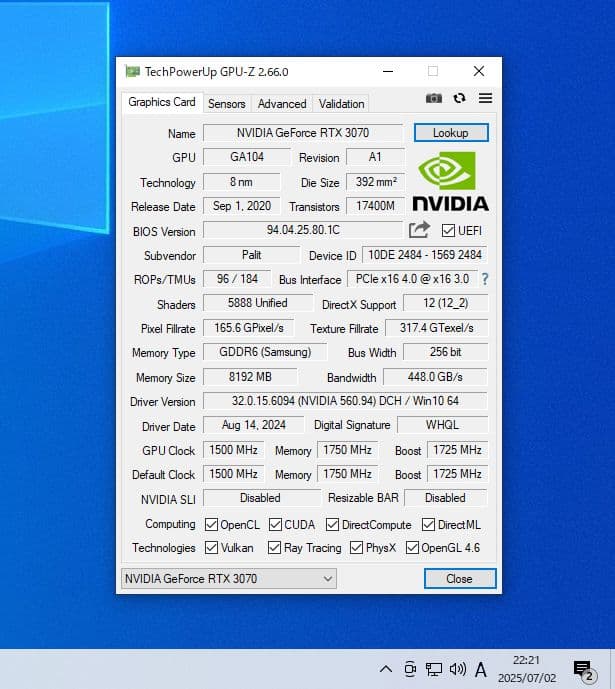Take a screenshot with the camera icon
615x689 pixels.
click(x=434, y=98)
